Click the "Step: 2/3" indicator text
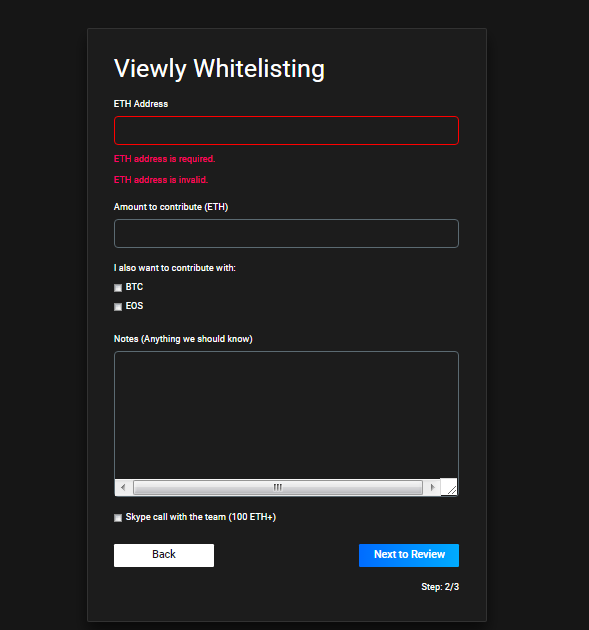Viewport: 589px width, 630px height. pyautogui.click(x=440, y=587)
